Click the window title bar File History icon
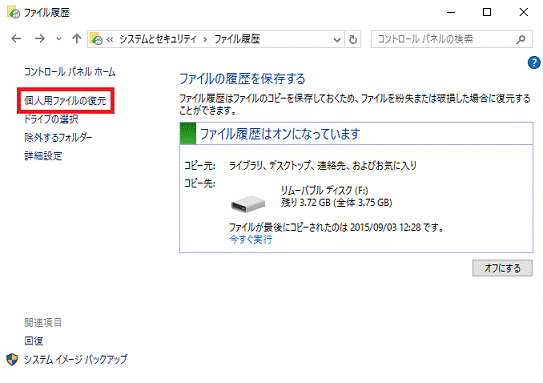The image size is (543, 383). click(x=13, y=12)
